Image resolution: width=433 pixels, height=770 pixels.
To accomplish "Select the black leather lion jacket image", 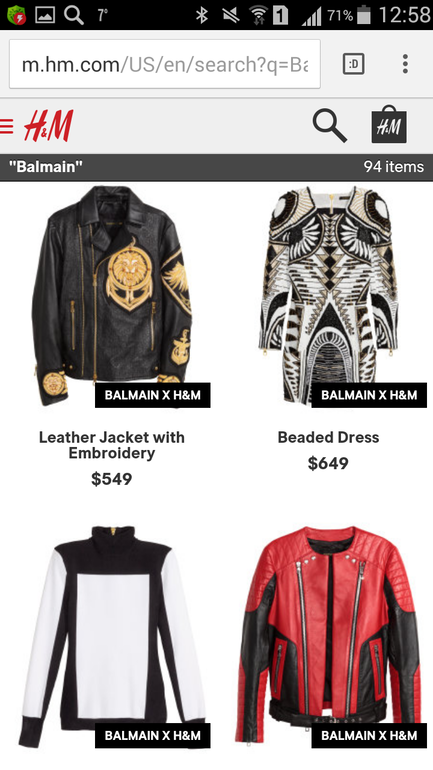I will click(112, 296).
